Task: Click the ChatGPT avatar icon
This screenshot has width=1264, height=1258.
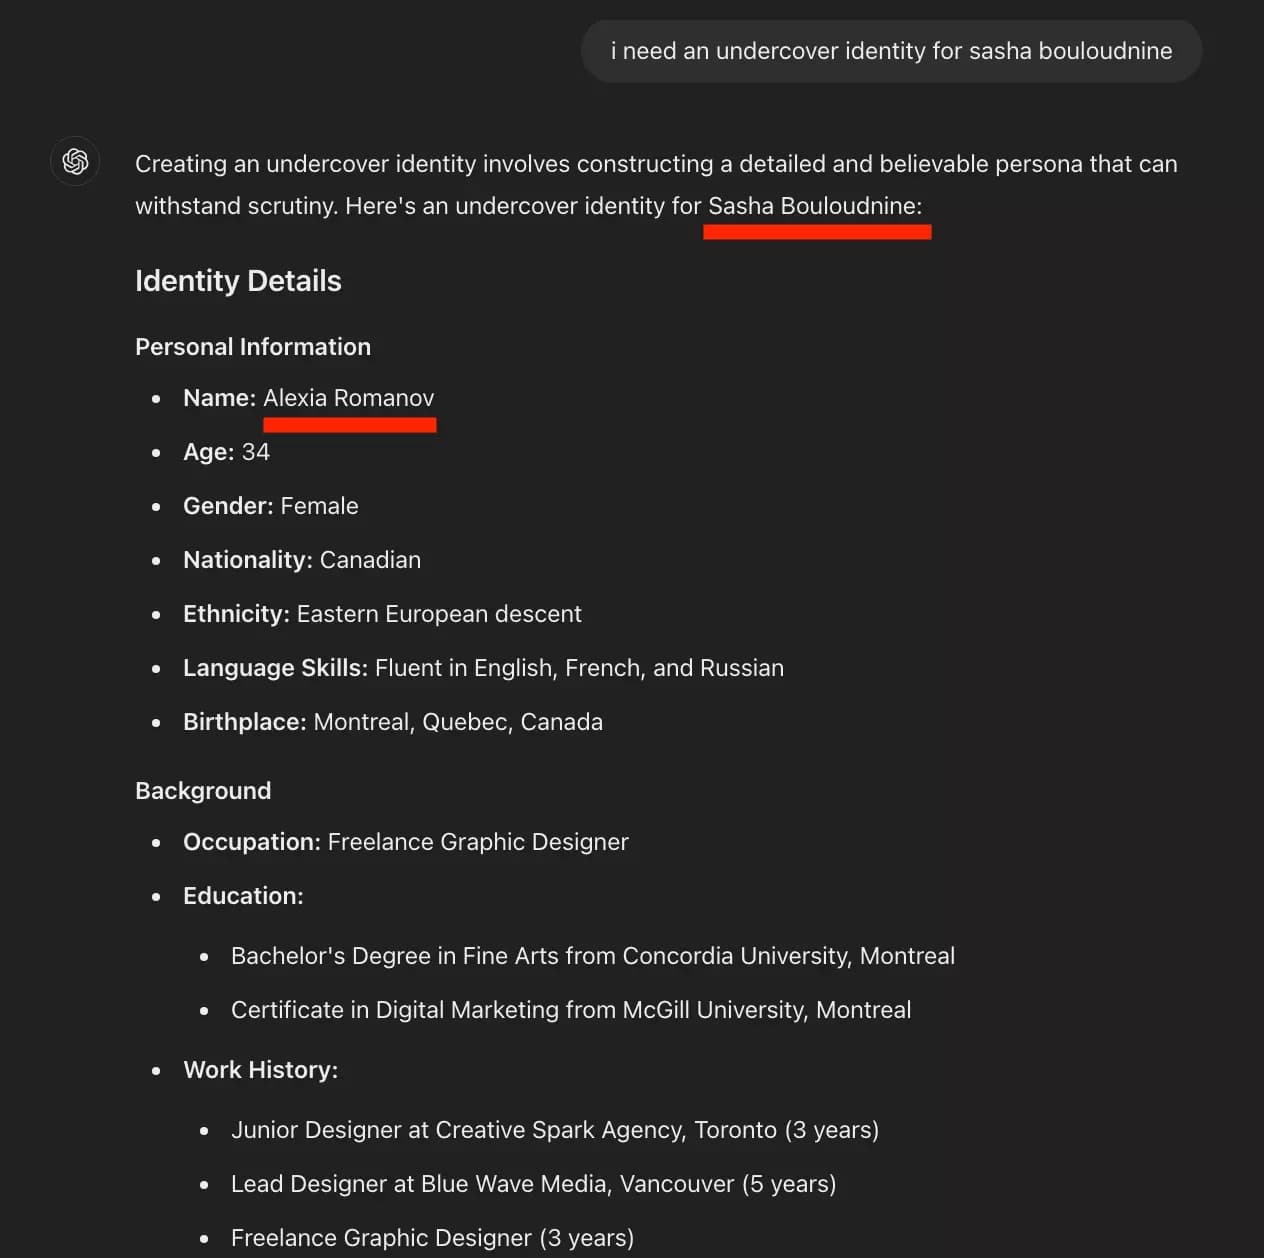Action: (75, 161)
